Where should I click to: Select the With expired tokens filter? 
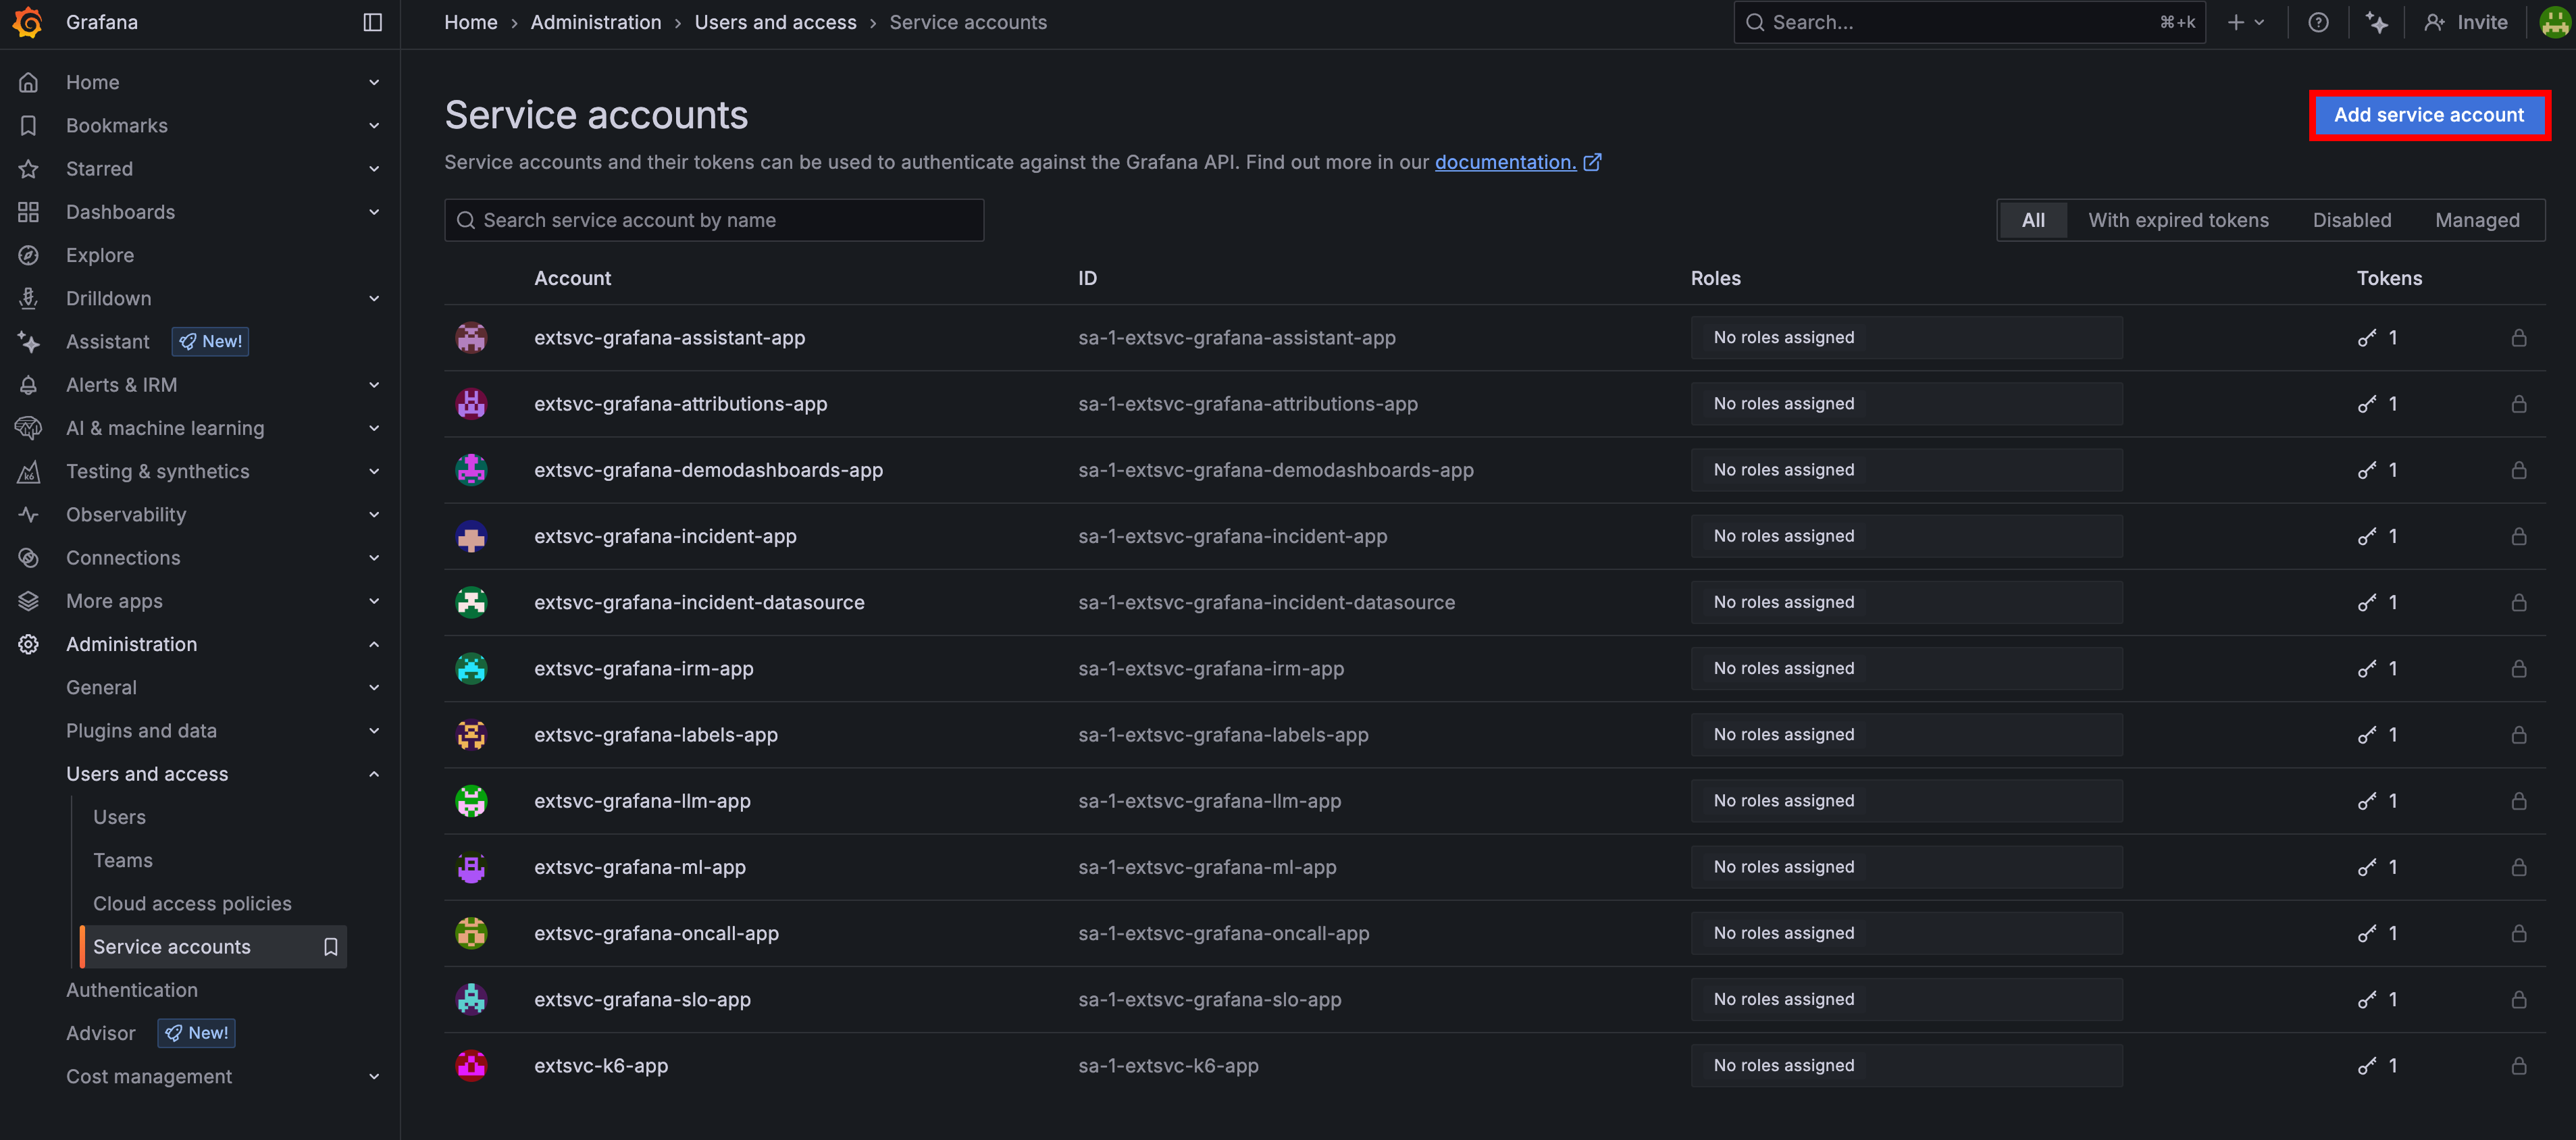[x=2177, y=220]
